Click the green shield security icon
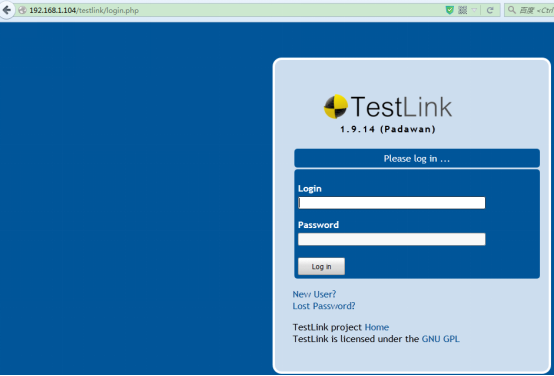 coord(449,10)
